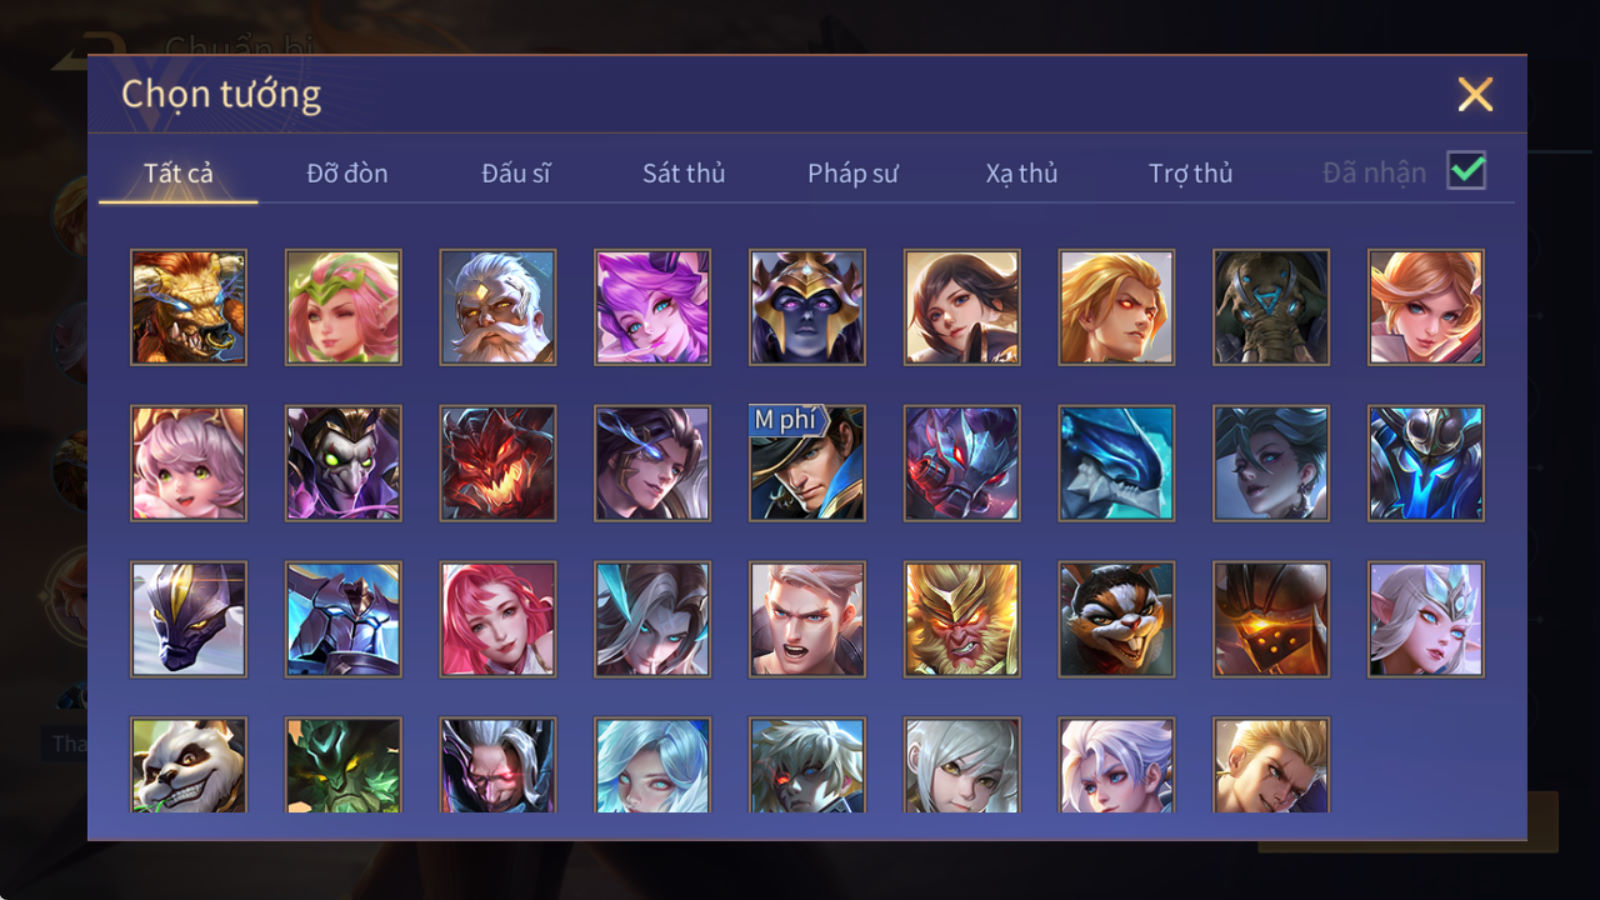Open the Sát thủ tab

[683, 173]
